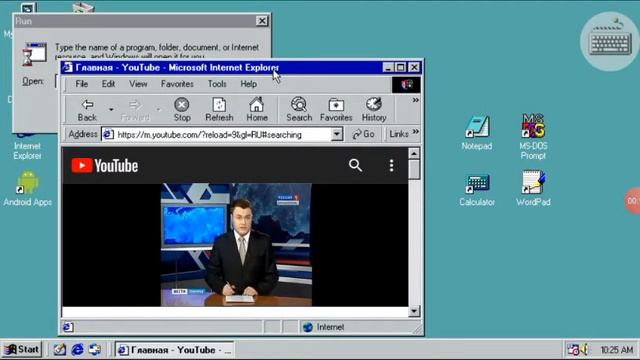
Task: Open the Favorites toolbar button
Action: 336,109
